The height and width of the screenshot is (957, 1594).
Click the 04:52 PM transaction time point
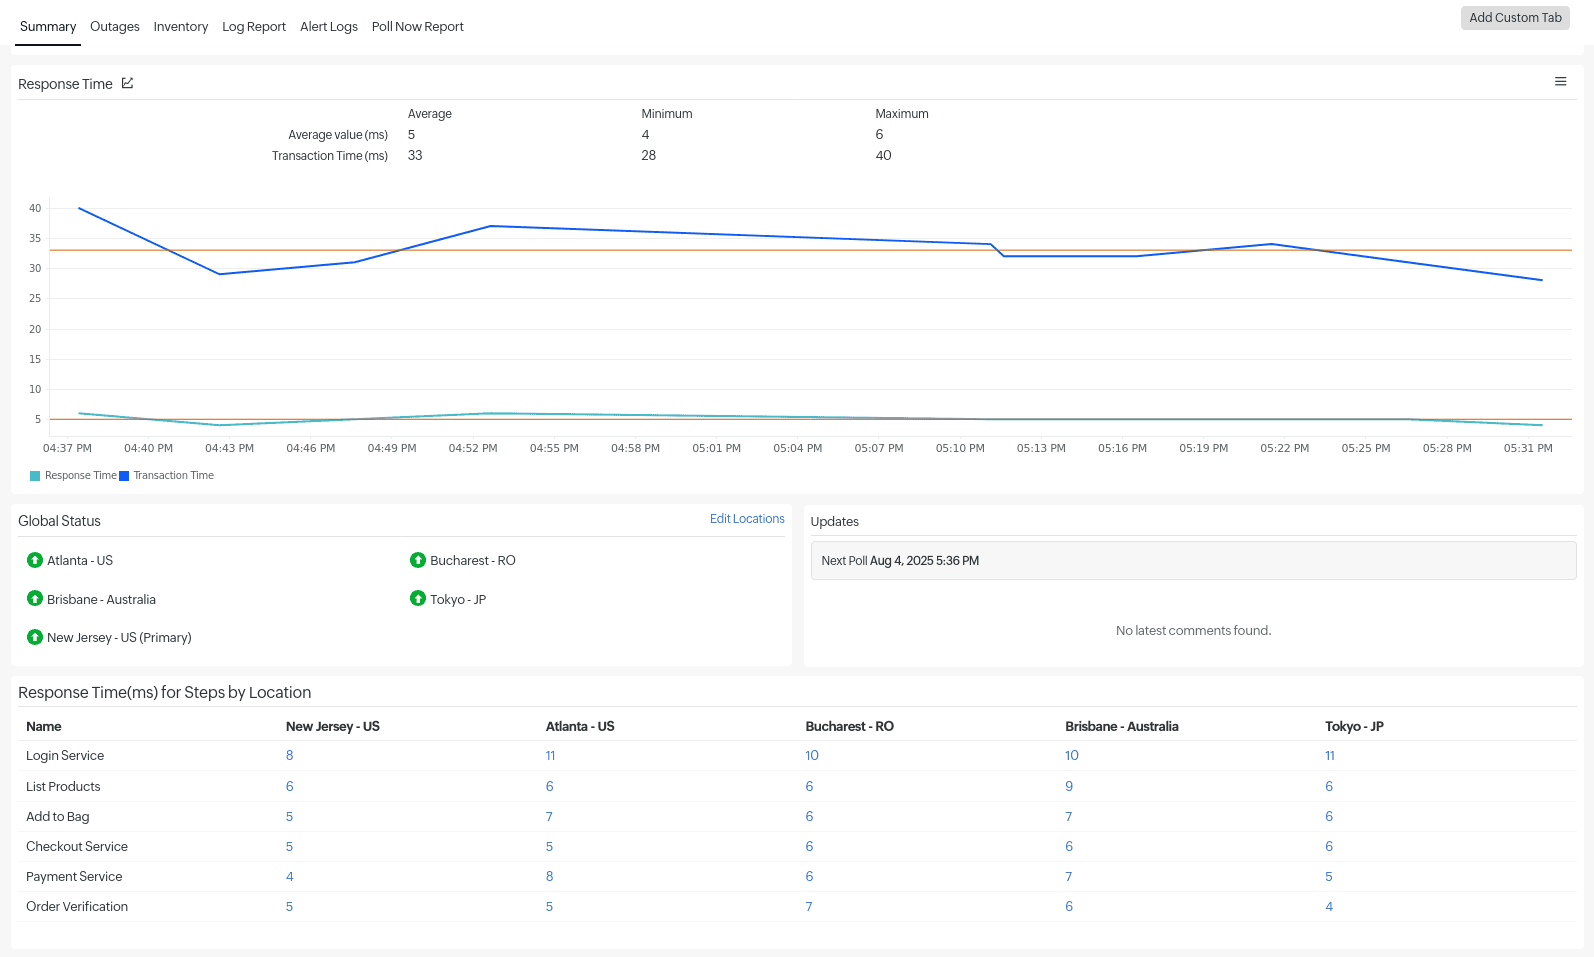click(490, 226)
